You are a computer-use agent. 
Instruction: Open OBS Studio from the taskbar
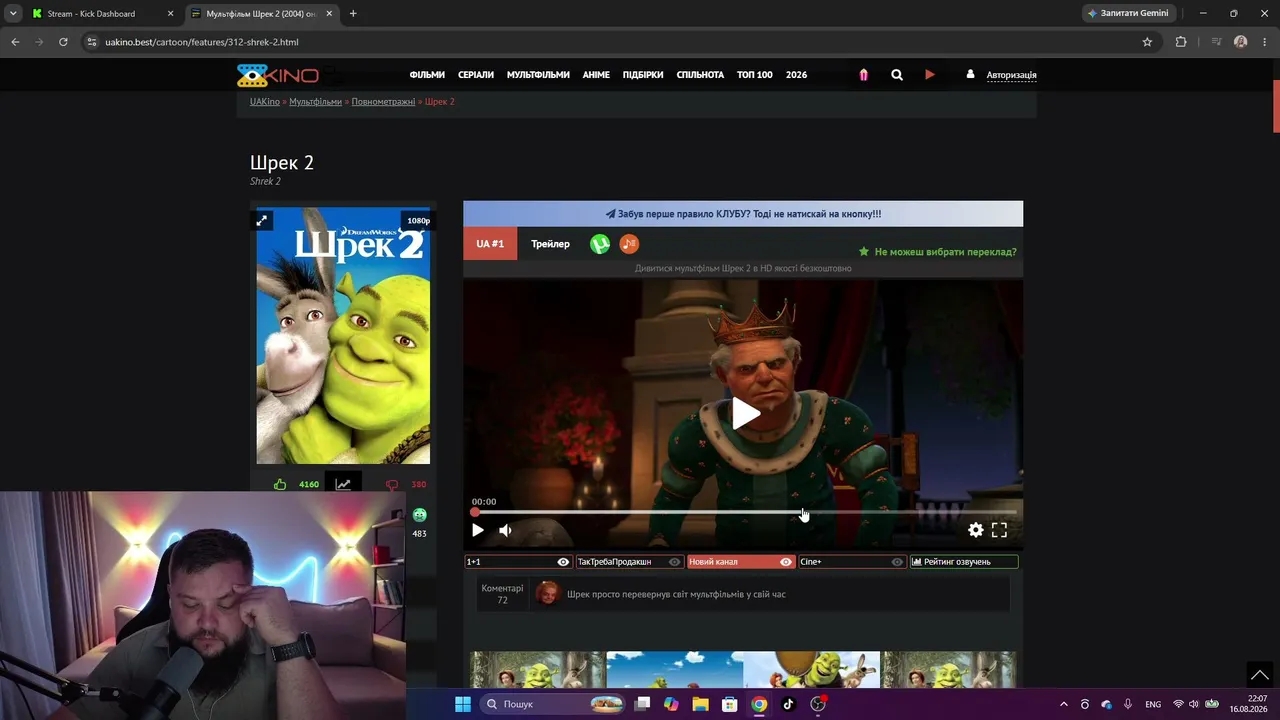[x=818, y=704]
